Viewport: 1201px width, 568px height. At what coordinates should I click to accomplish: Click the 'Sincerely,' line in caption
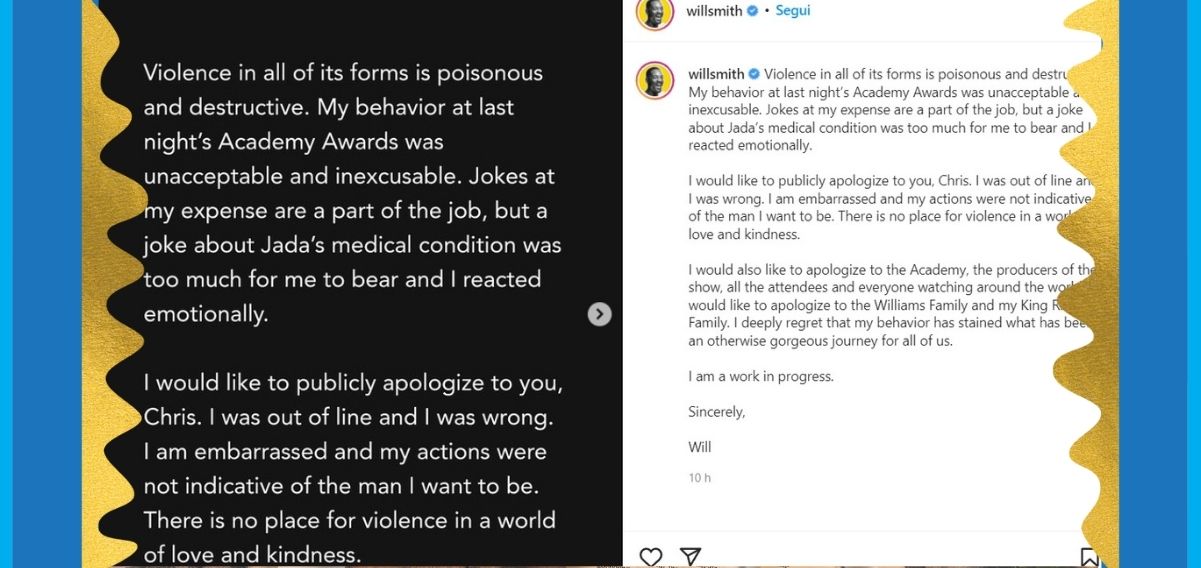[716, 412]
